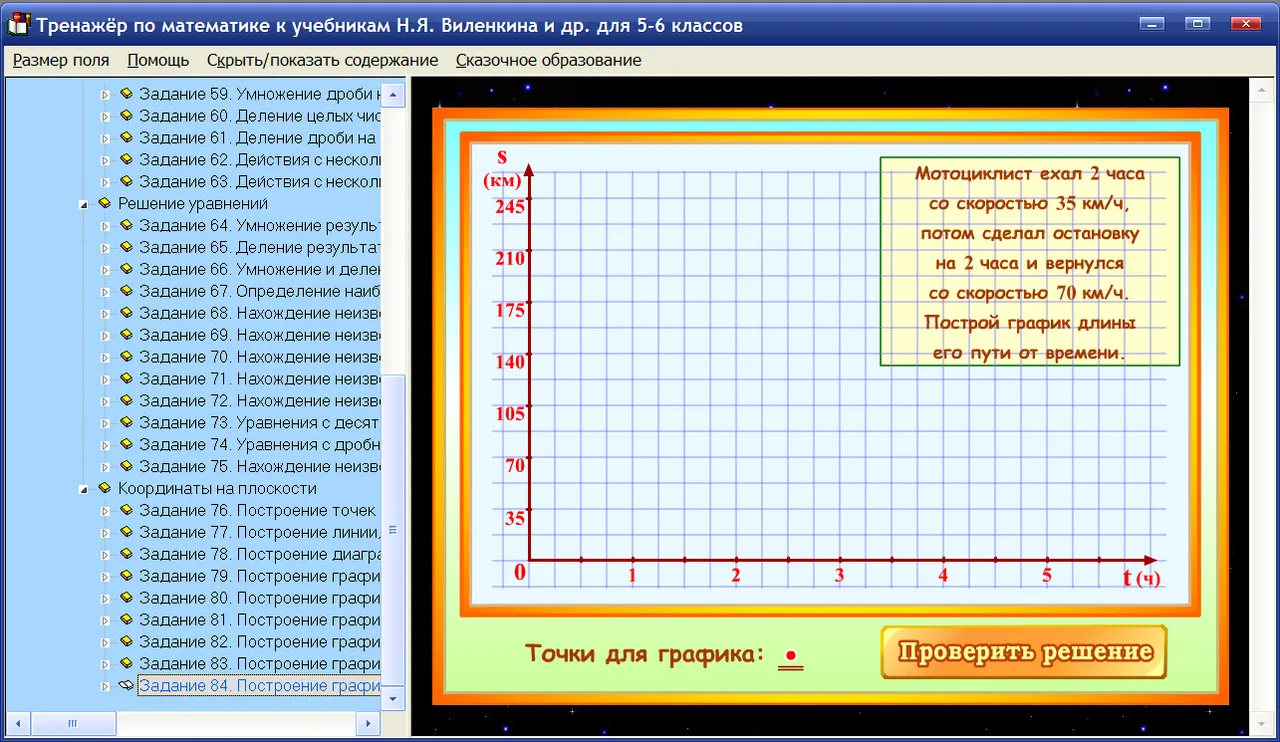Click the red graph point dot marker
The image size is (1280, 742).
pos(790,656)
